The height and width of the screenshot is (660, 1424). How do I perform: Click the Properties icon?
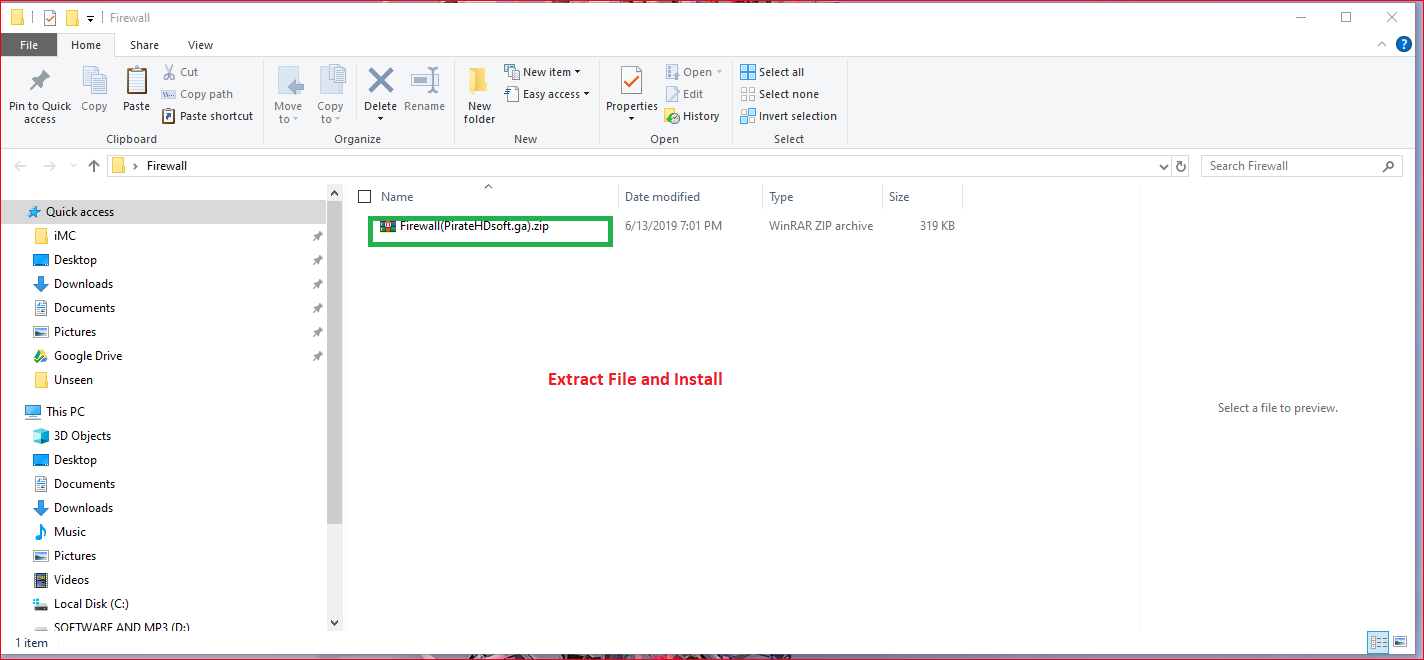click(x=631, y=80)
